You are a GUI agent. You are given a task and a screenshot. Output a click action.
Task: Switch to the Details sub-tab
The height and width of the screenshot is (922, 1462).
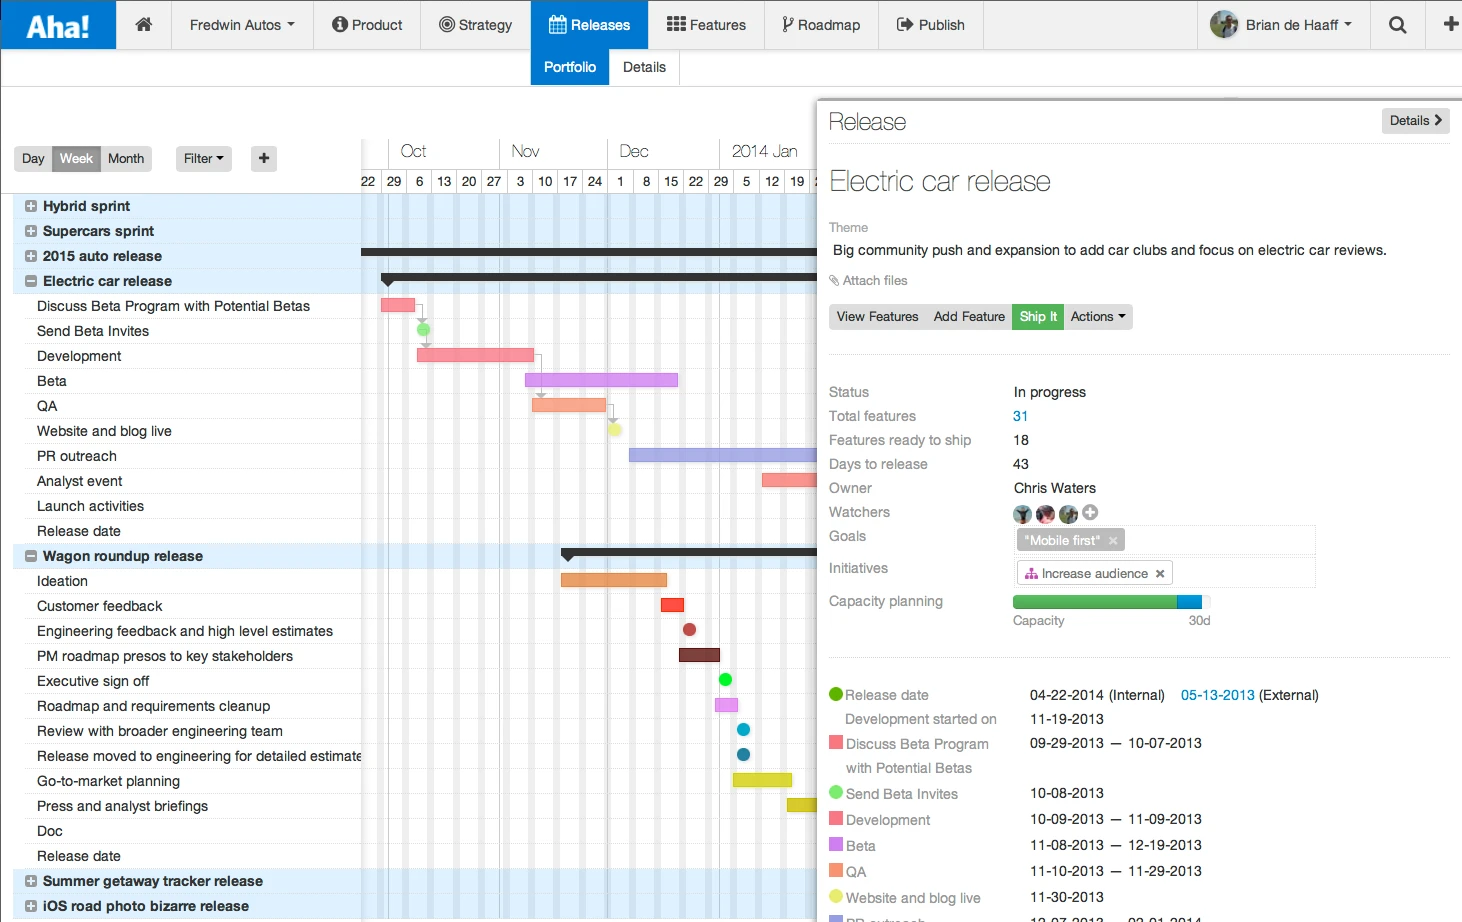click(644, 67)
